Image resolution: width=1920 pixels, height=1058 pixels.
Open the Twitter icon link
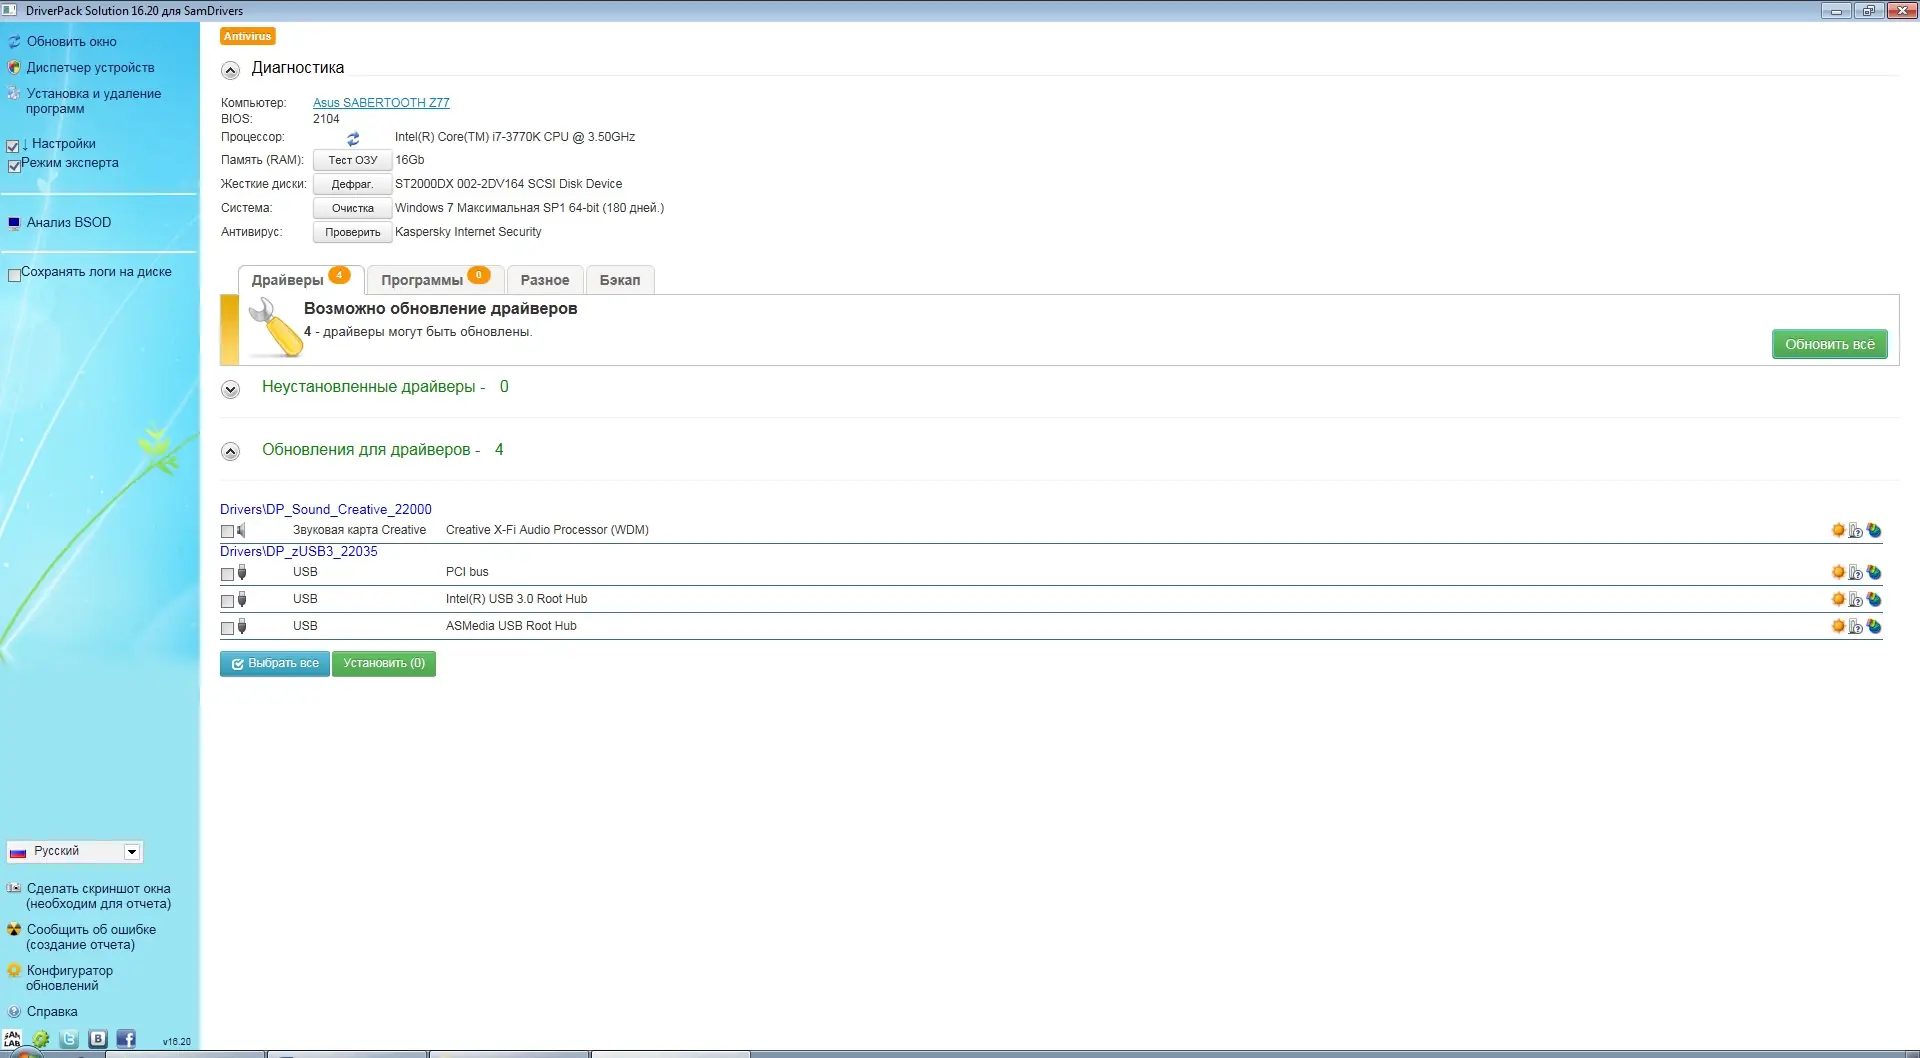coord(69,1039)
